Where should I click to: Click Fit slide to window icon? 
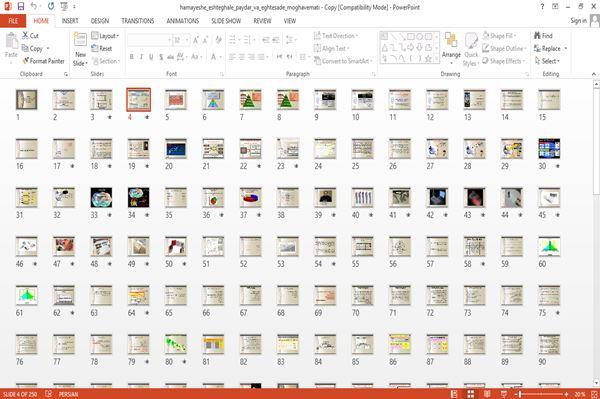[x=594, y=394]
